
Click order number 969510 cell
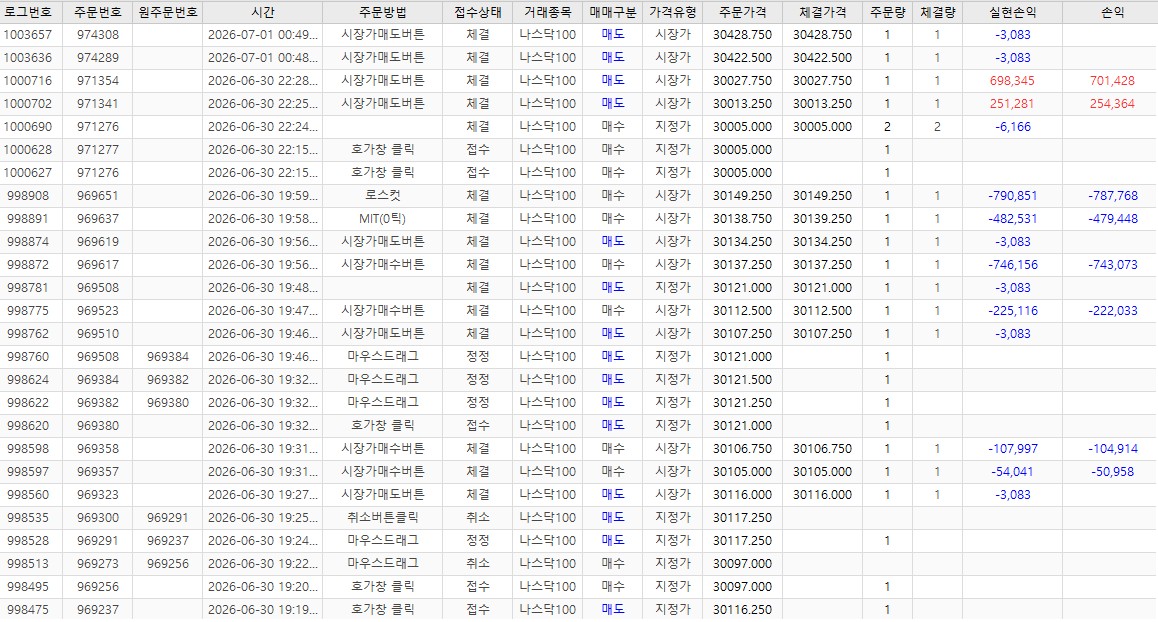click(x=97, y=333)
